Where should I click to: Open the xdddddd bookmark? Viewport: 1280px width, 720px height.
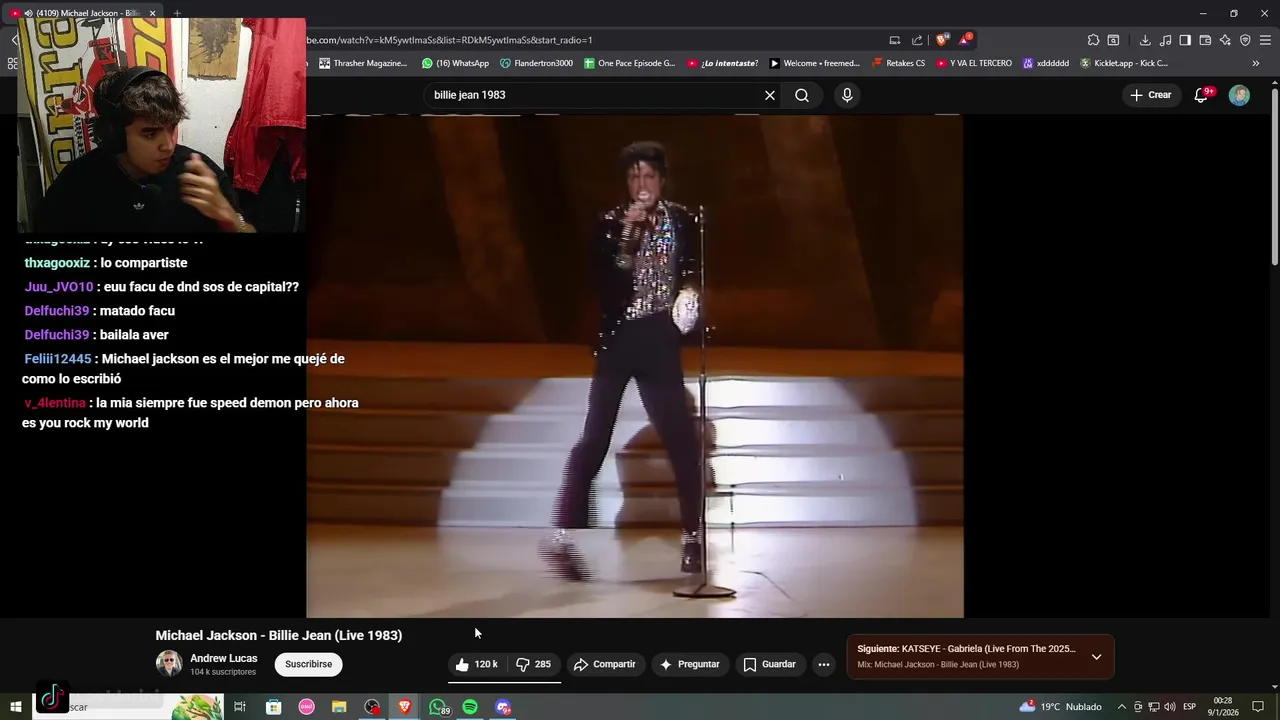coord(1045,63)
